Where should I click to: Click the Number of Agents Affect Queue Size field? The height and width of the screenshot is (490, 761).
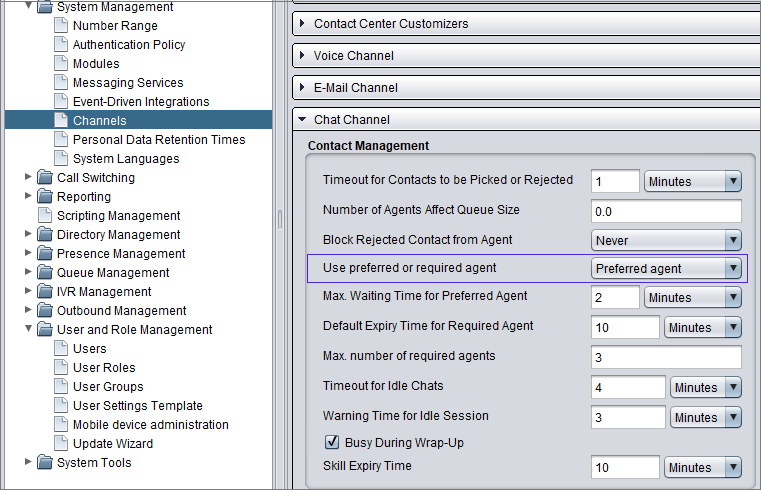pos(666,211)
